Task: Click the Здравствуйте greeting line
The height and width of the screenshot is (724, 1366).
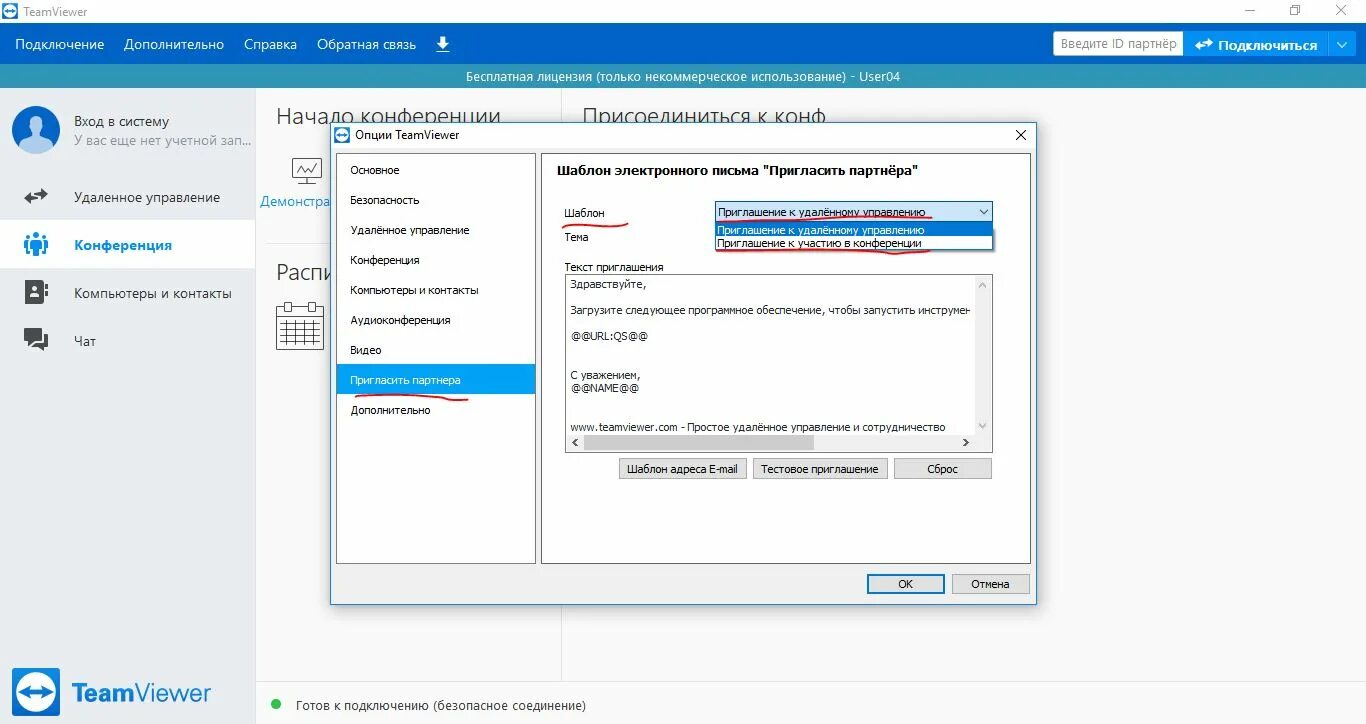Action: tap(608, 284)
